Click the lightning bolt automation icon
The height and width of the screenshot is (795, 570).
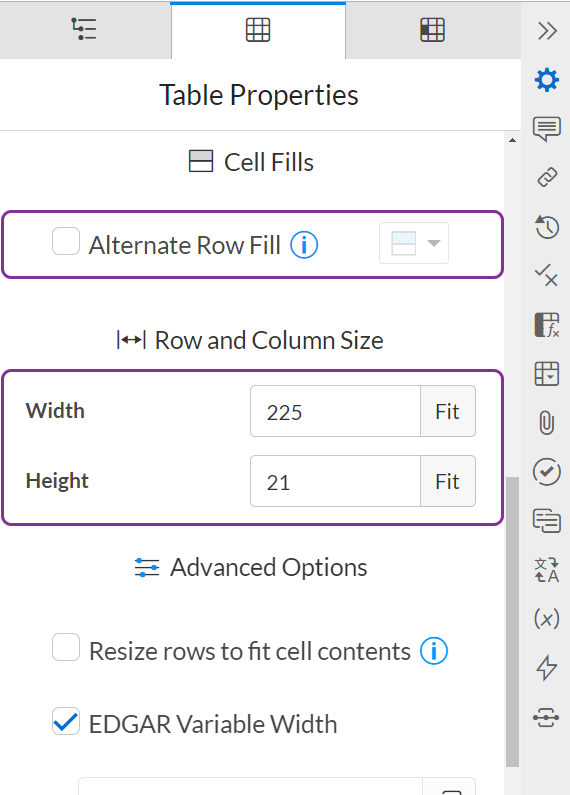(x=547, y=667)
